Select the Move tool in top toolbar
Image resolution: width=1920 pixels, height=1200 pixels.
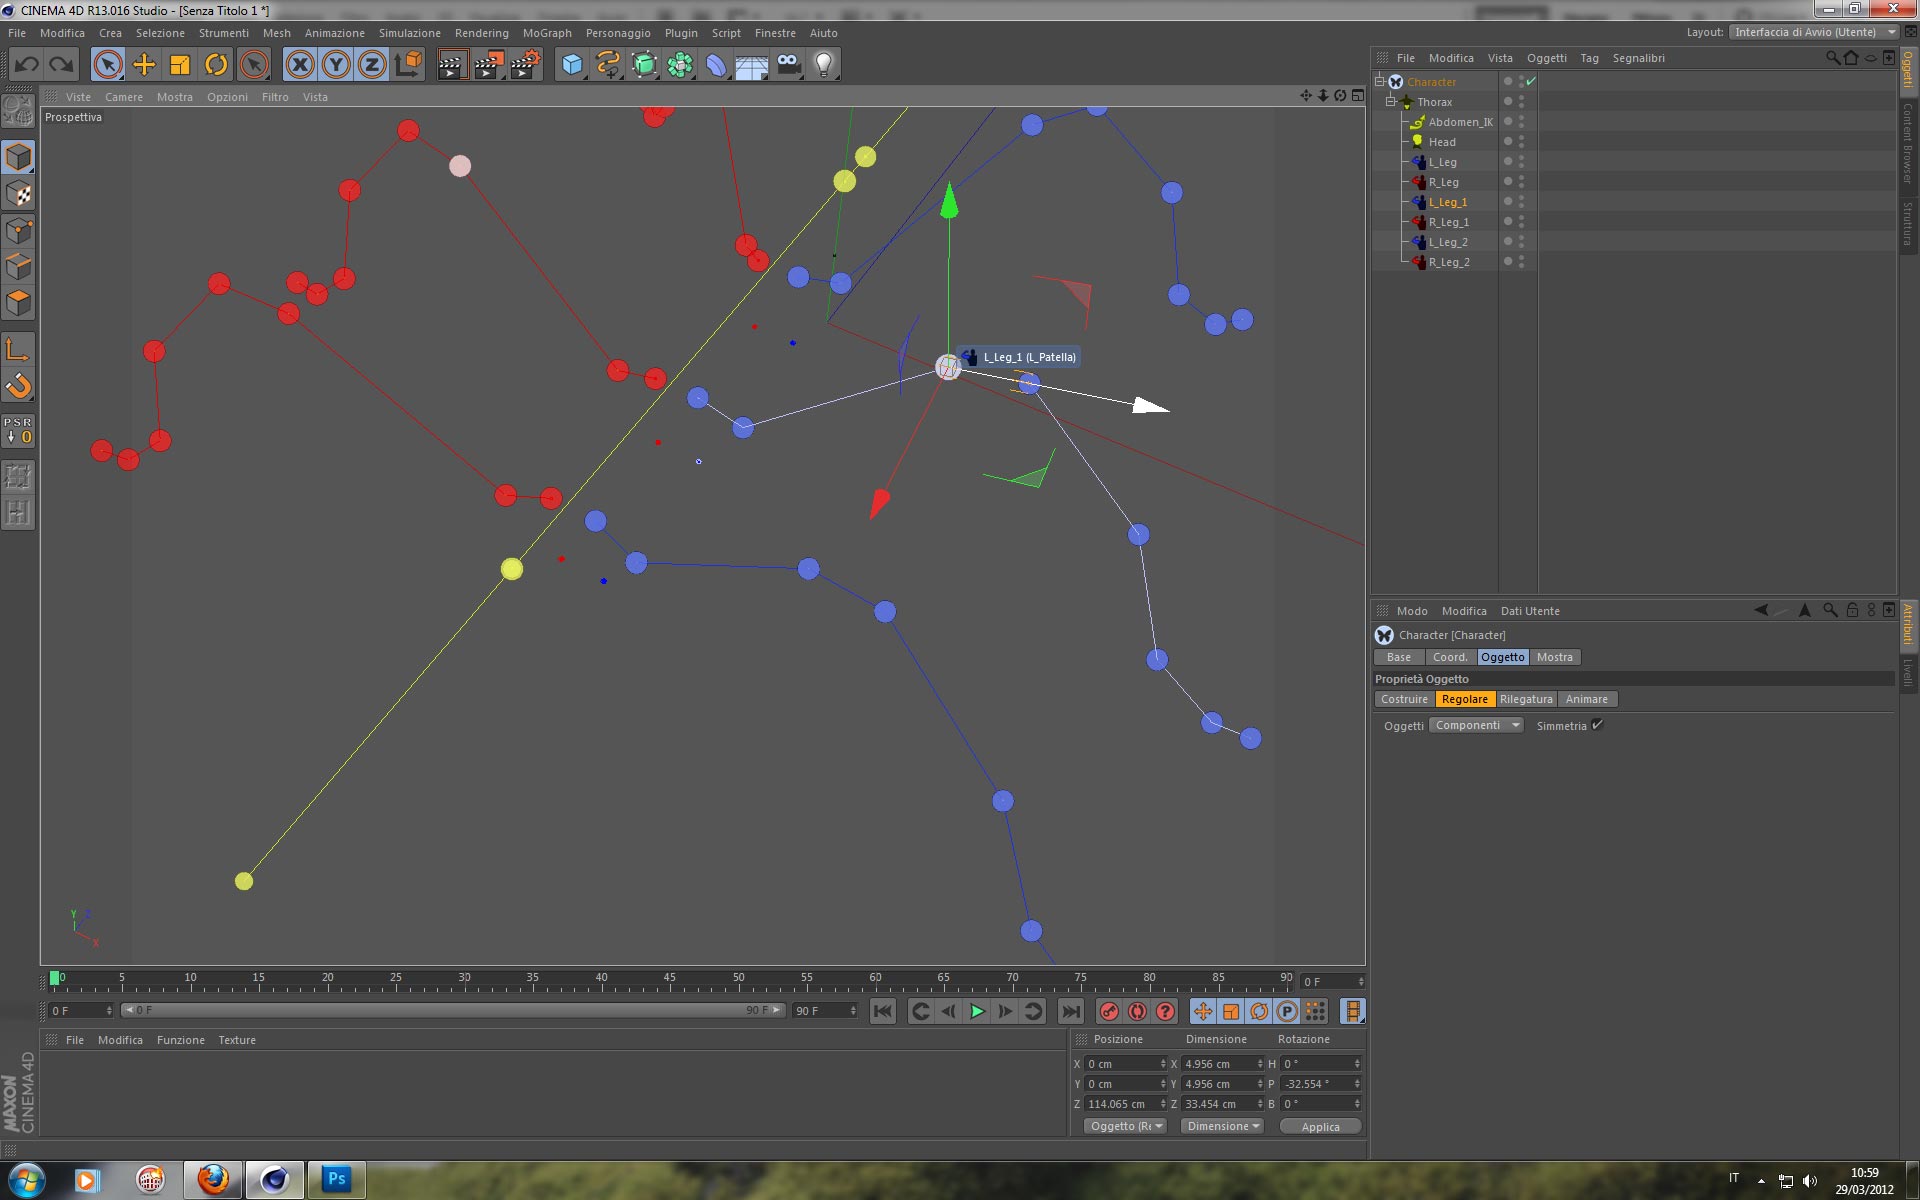(144, 65)
